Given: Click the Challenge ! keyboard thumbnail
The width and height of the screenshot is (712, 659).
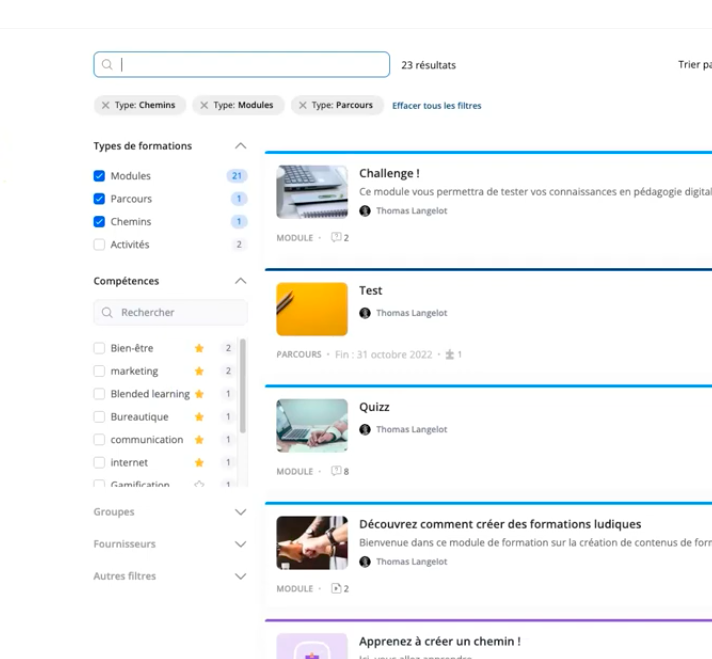Looking at the screenshot, I should pyautogui.click(x=312, y=192).
